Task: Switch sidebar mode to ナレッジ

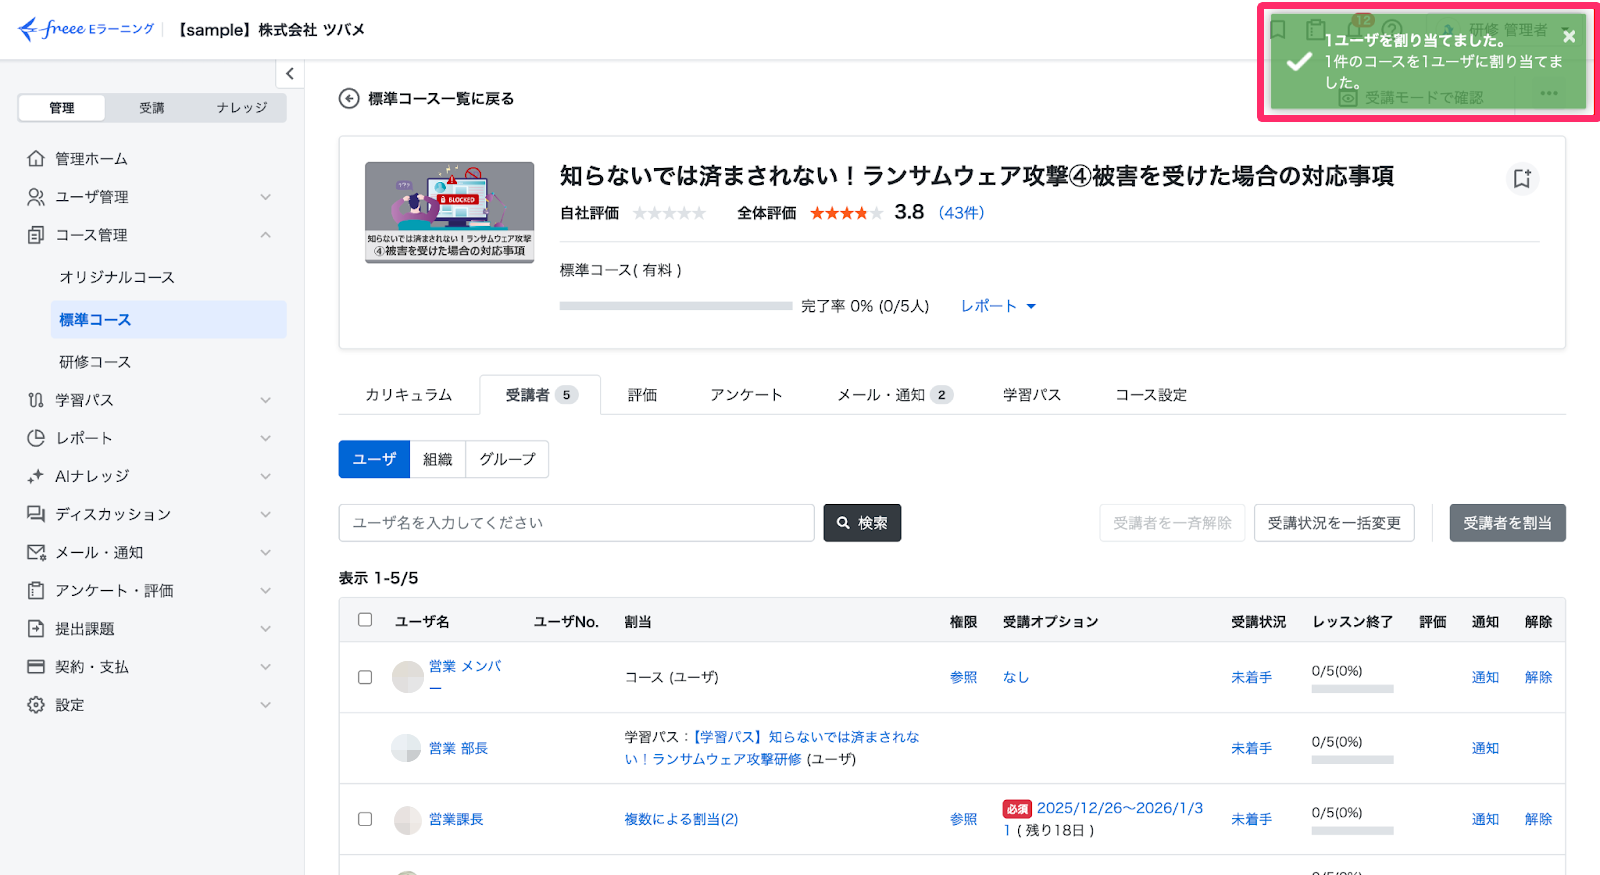Action: click(242, 108)
